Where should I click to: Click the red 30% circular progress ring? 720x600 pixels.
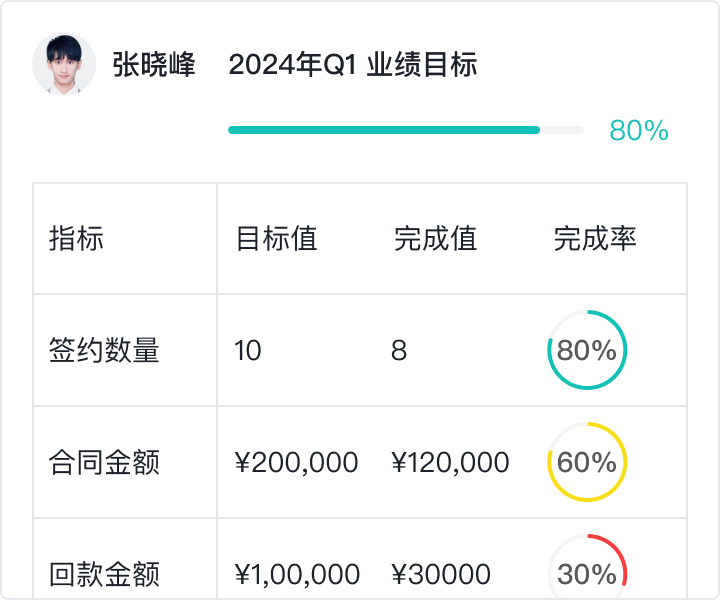[587, 574]
